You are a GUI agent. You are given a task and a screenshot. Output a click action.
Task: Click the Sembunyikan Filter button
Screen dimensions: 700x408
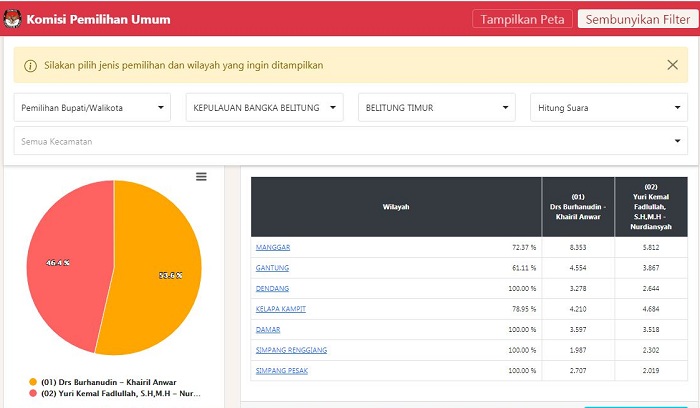(638, 19)
